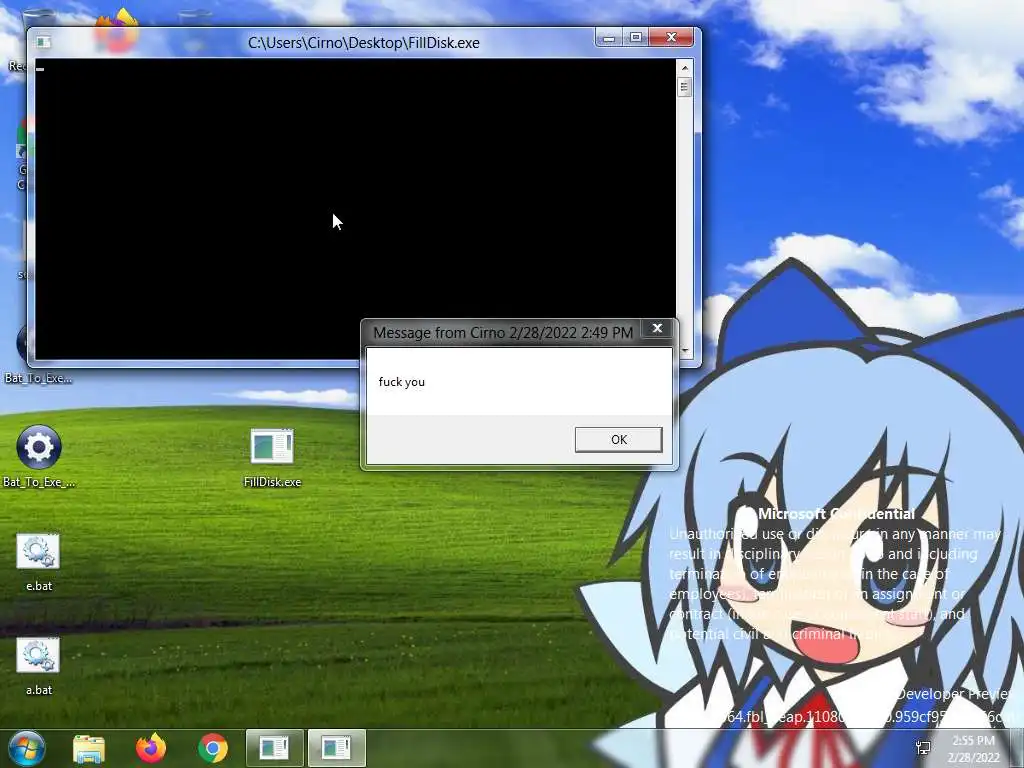Click the a.bat file name label
1024x768 pixels.
pos(39,690)
